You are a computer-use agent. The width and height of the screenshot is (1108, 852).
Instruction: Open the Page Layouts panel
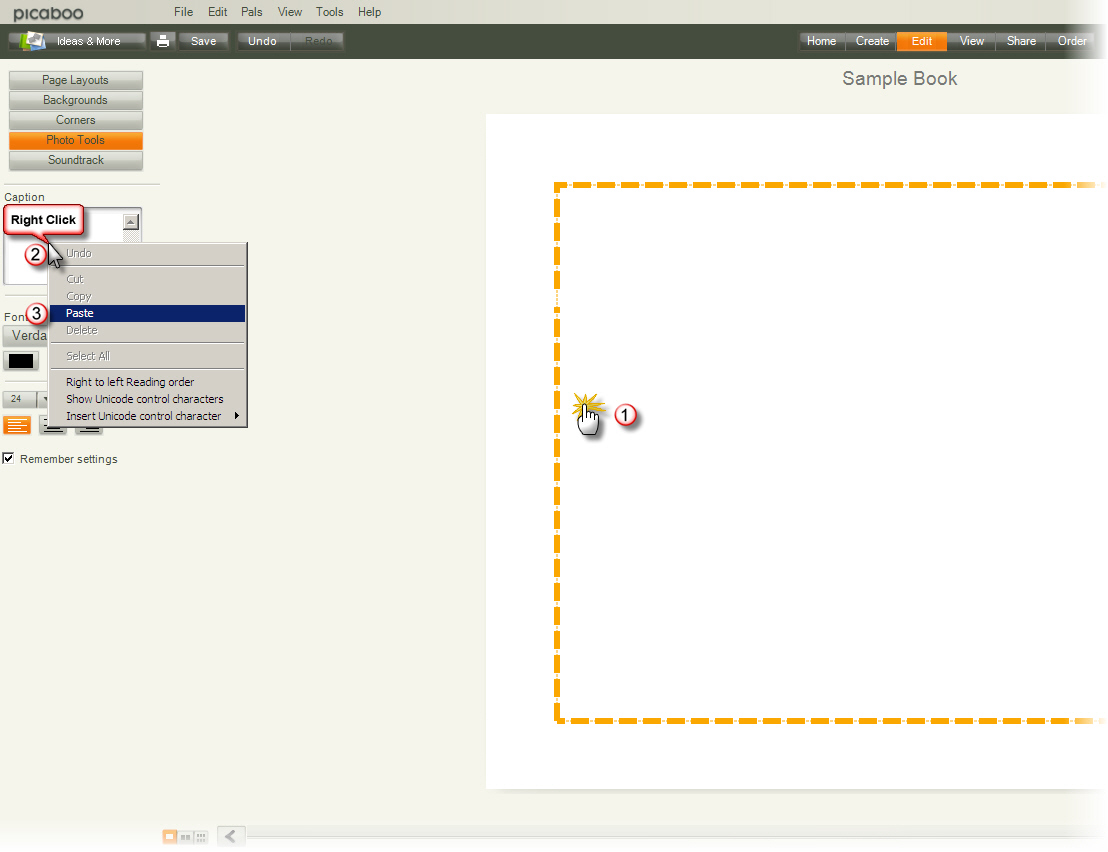pos(76,80)
